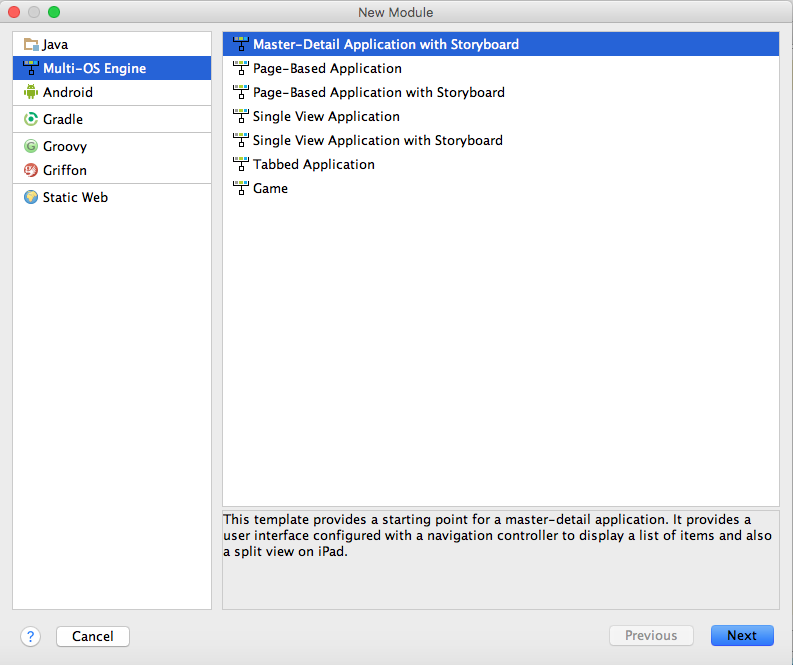Image resolution: width=793 pixels, height=665 pixels.
Task: Click the Android robot icon
Action: (x=31, y=92)
